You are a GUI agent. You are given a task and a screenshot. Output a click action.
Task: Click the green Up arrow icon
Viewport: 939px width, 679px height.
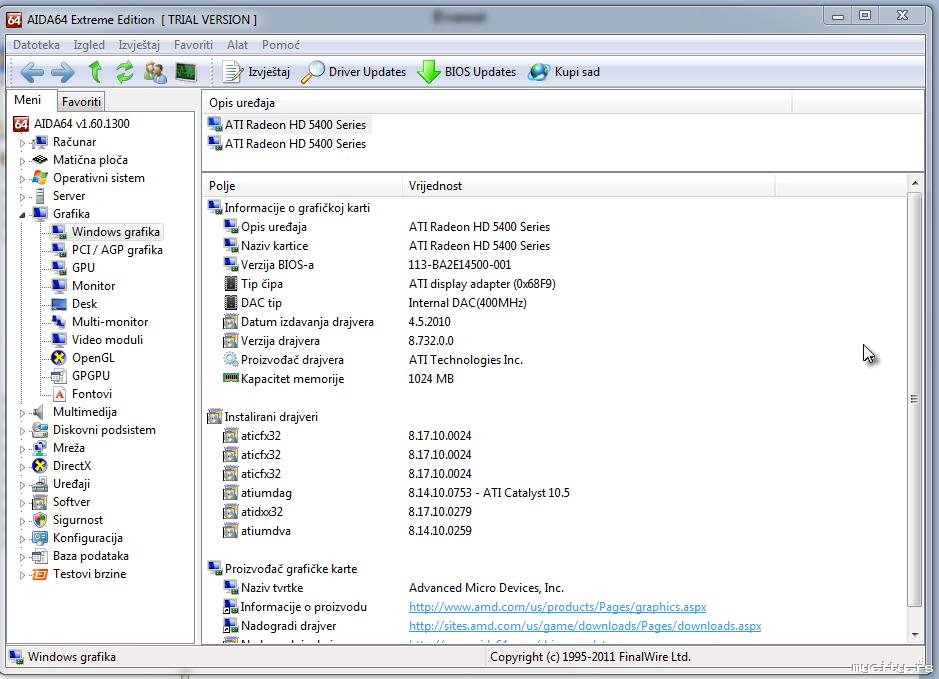point(95,72)
